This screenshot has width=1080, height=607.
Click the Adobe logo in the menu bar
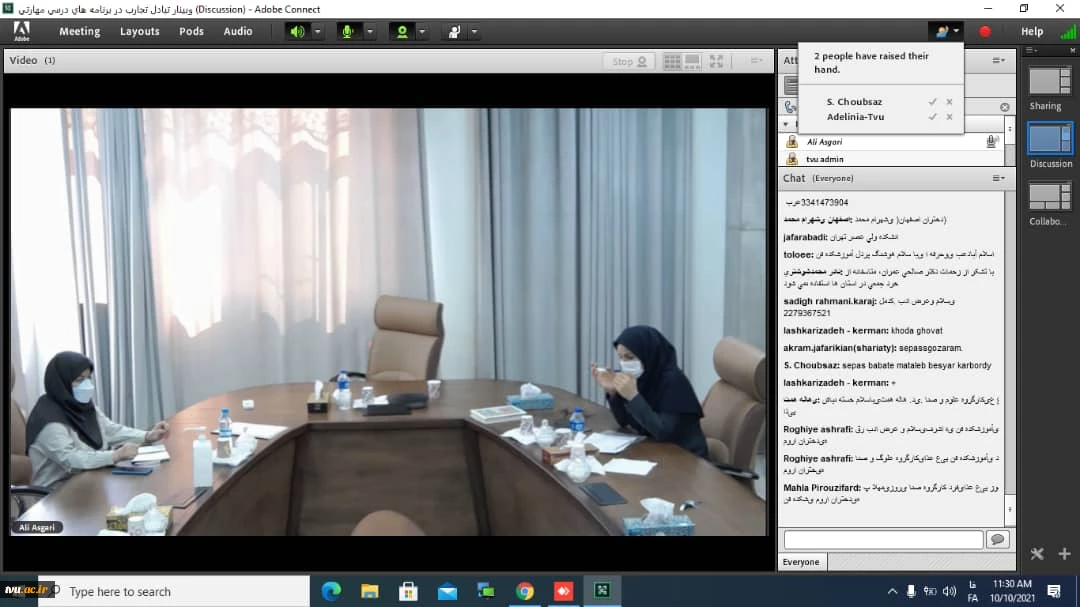pos(21,31)
